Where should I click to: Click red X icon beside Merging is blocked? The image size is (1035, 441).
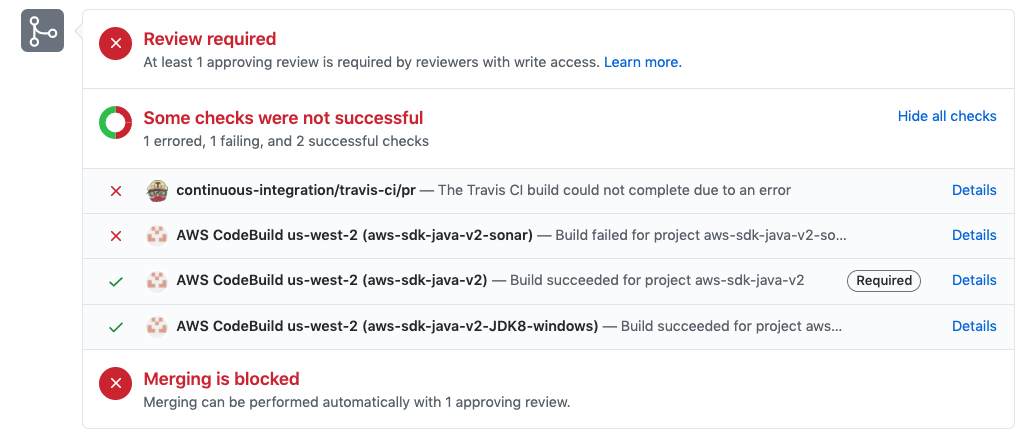click(x=116, y=384)
